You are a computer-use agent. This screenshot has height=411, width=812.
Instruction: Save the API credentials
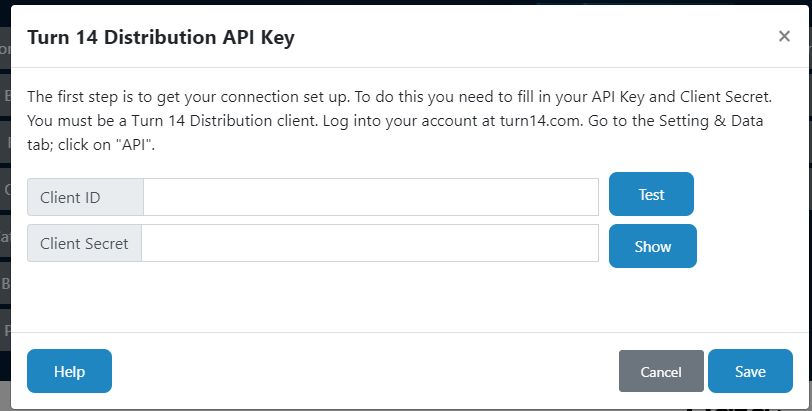pyautogui.click(x=750, y=371)
